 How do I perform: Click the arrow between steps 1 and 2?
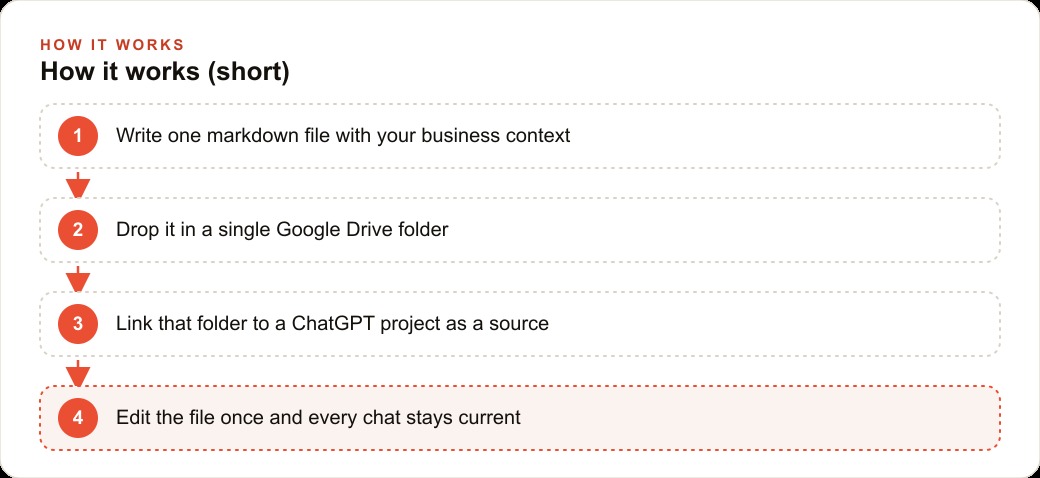coord(78,185)
